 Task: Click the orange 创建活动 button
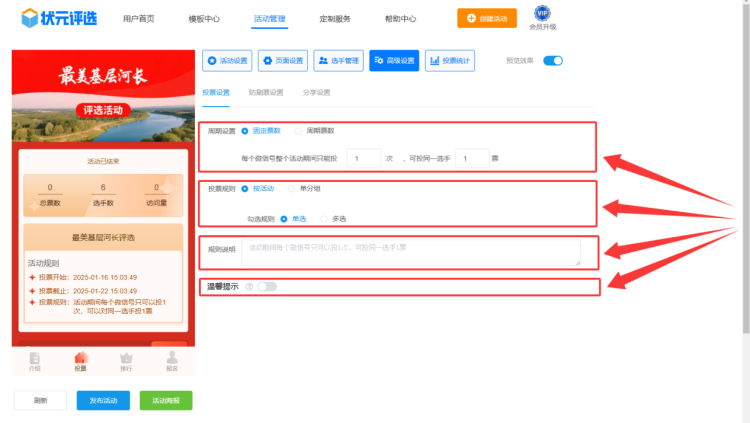(x=487, y=18)
